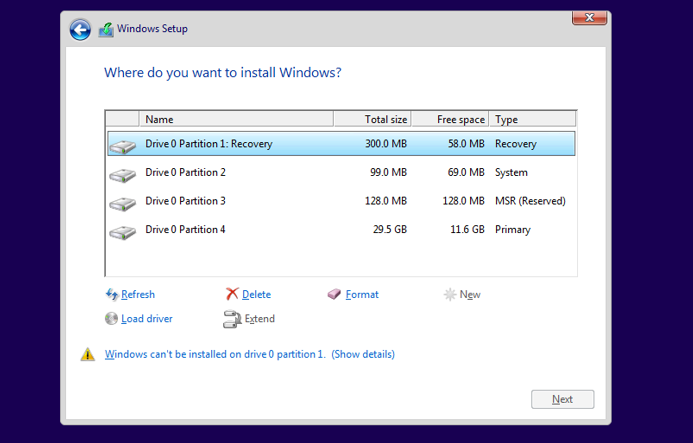Click the MSR (Reserved) type cell
The width and height of the screenshot is (693, 443).
(x=530, y=201)
